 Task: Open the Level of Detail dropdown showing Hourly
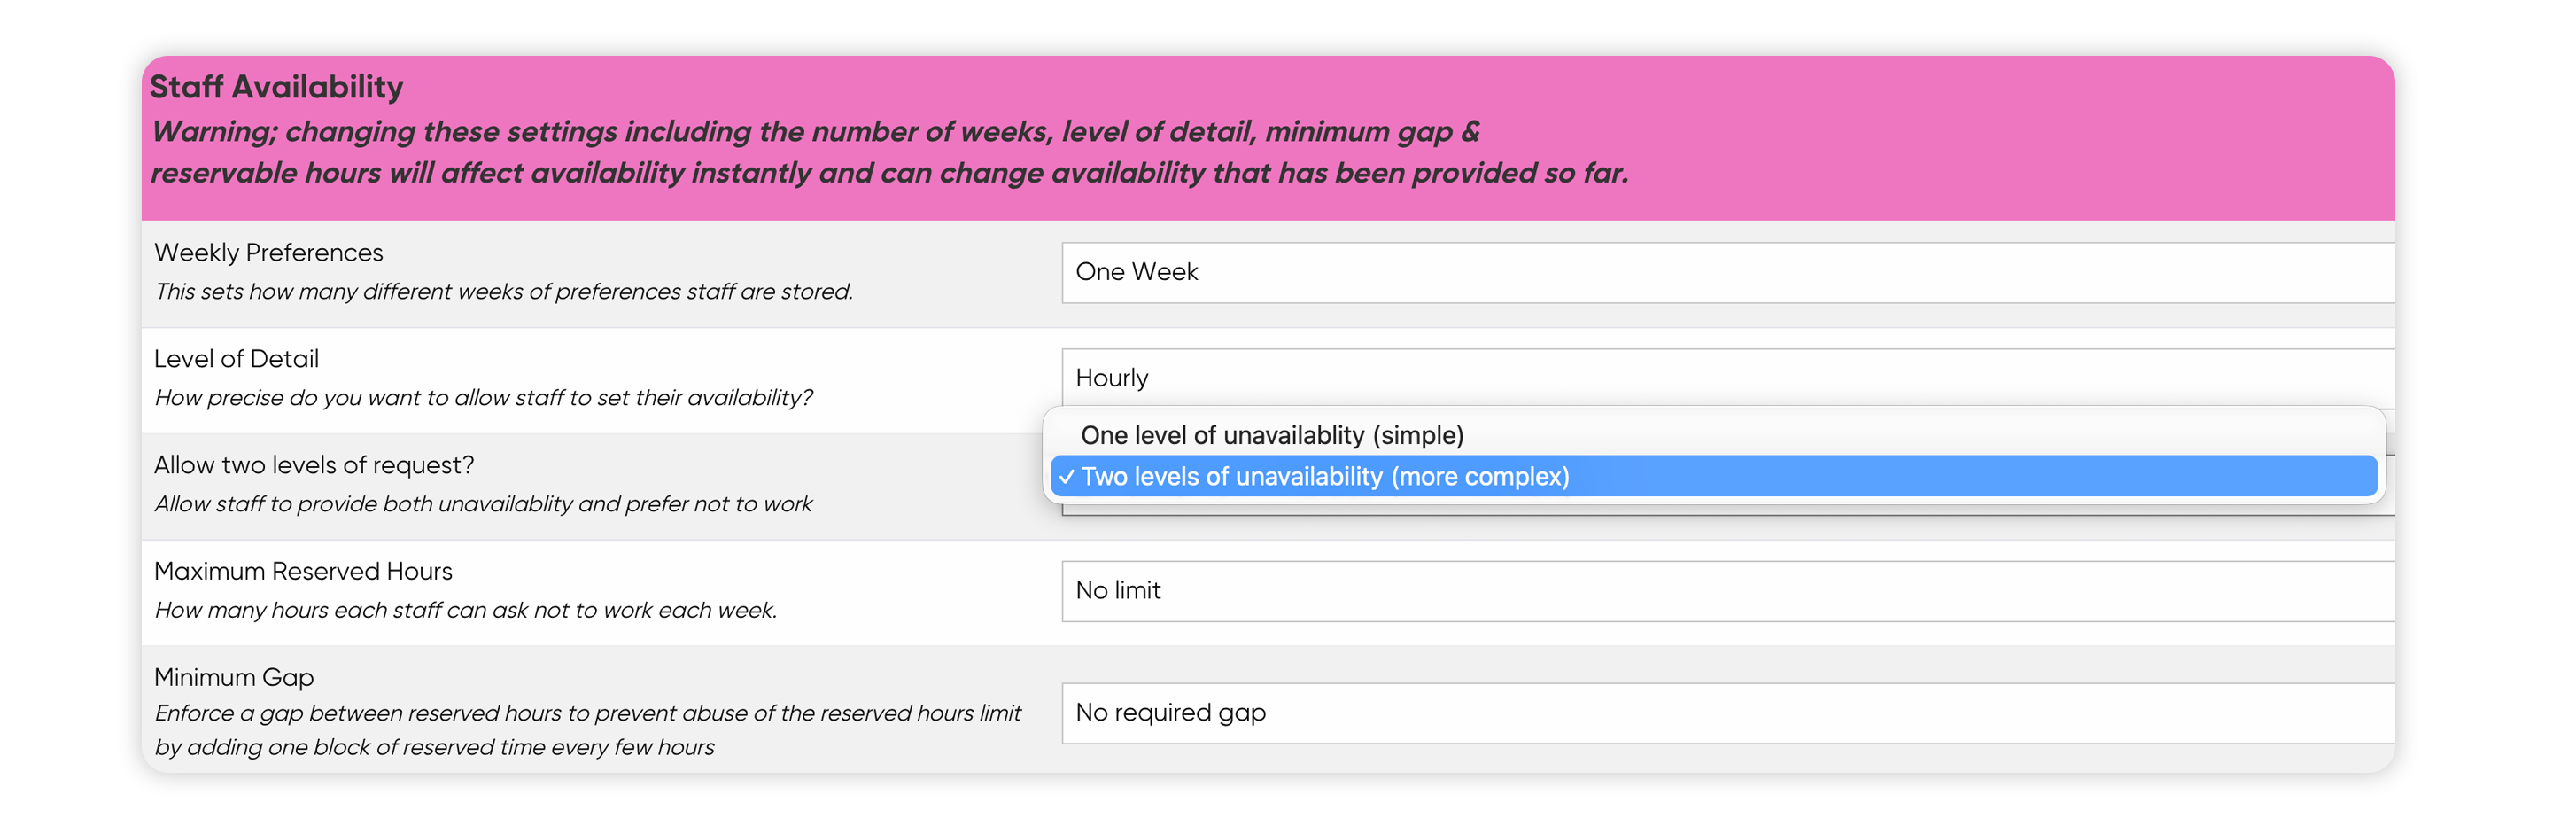pyautogui.click(x=1728, y=378)
